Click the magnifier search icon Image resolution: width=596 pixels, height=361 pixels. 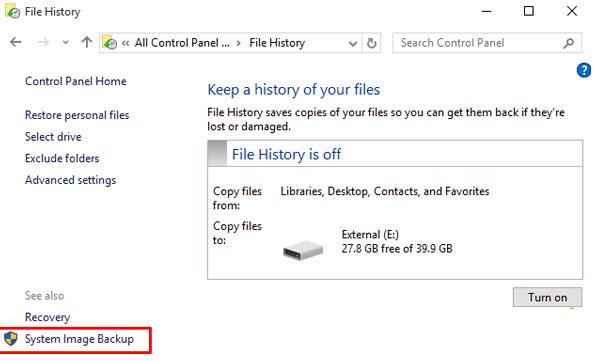point(569,43)
